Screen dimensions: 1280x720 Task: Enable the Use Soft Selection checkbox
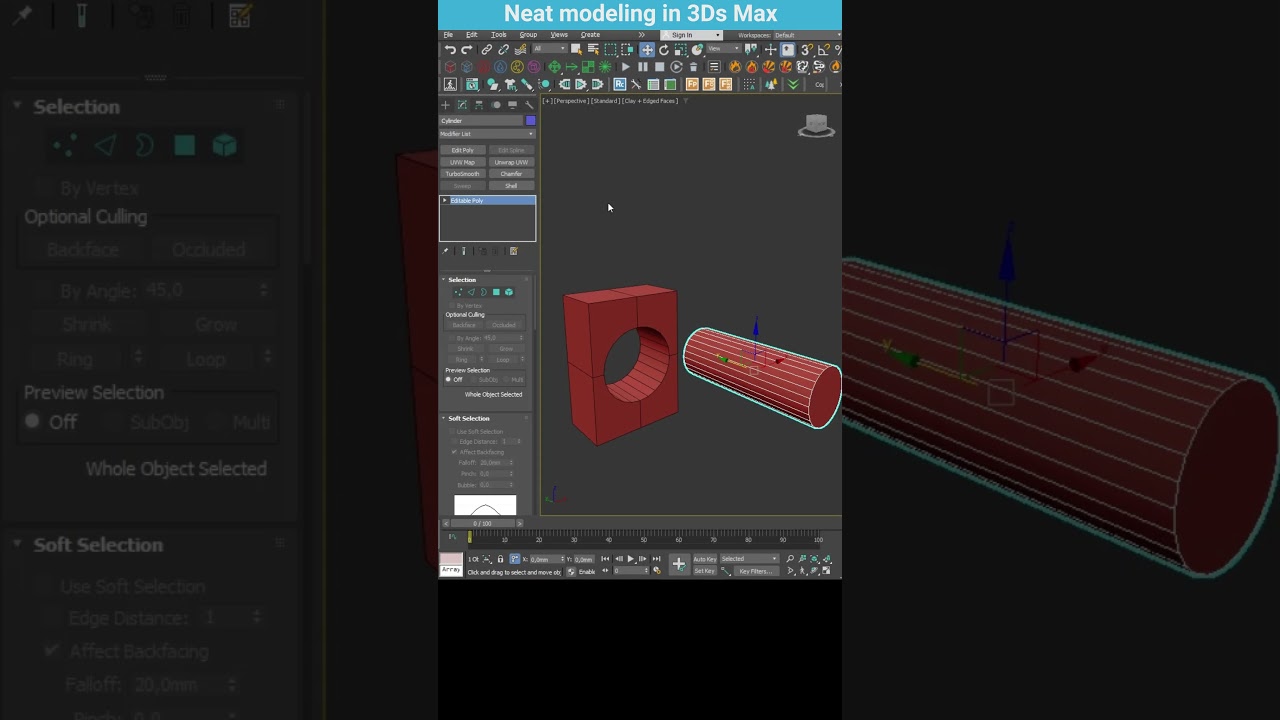(453, 431)
